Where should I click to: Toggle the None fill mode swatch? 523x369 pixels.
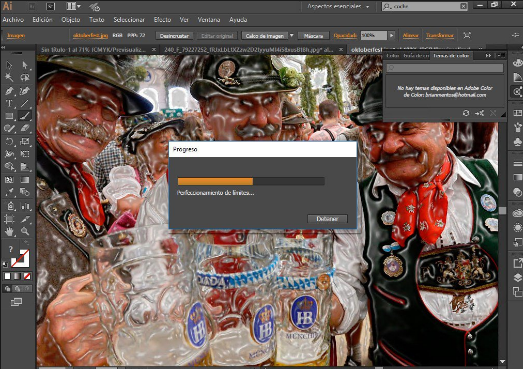27,276
